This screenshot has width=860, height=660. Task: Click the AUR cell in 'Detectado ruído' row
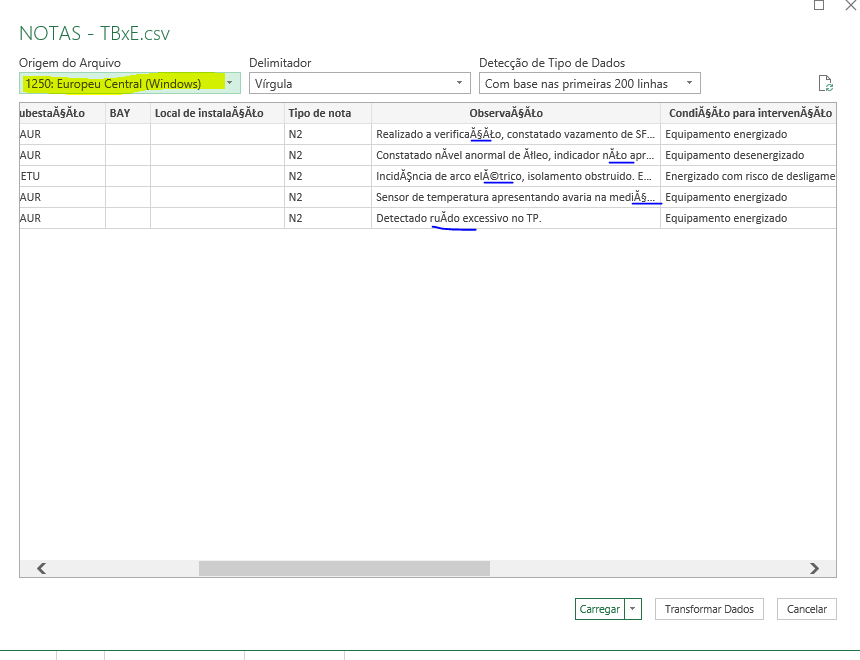tap(62, 218)
